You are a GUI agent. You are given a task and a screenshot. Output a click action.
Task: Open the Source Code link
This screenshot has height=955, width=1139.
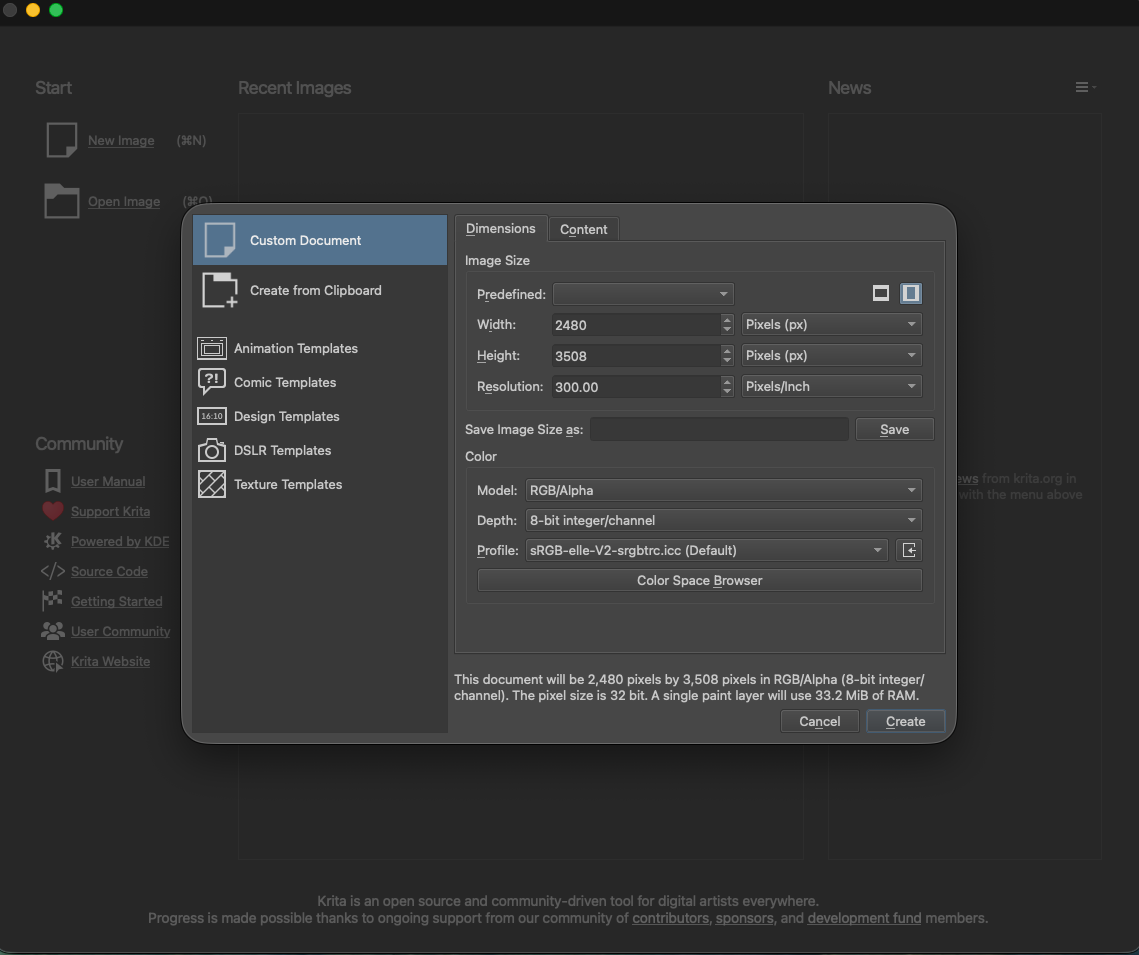pyautogui.click(x=110, y=572)
